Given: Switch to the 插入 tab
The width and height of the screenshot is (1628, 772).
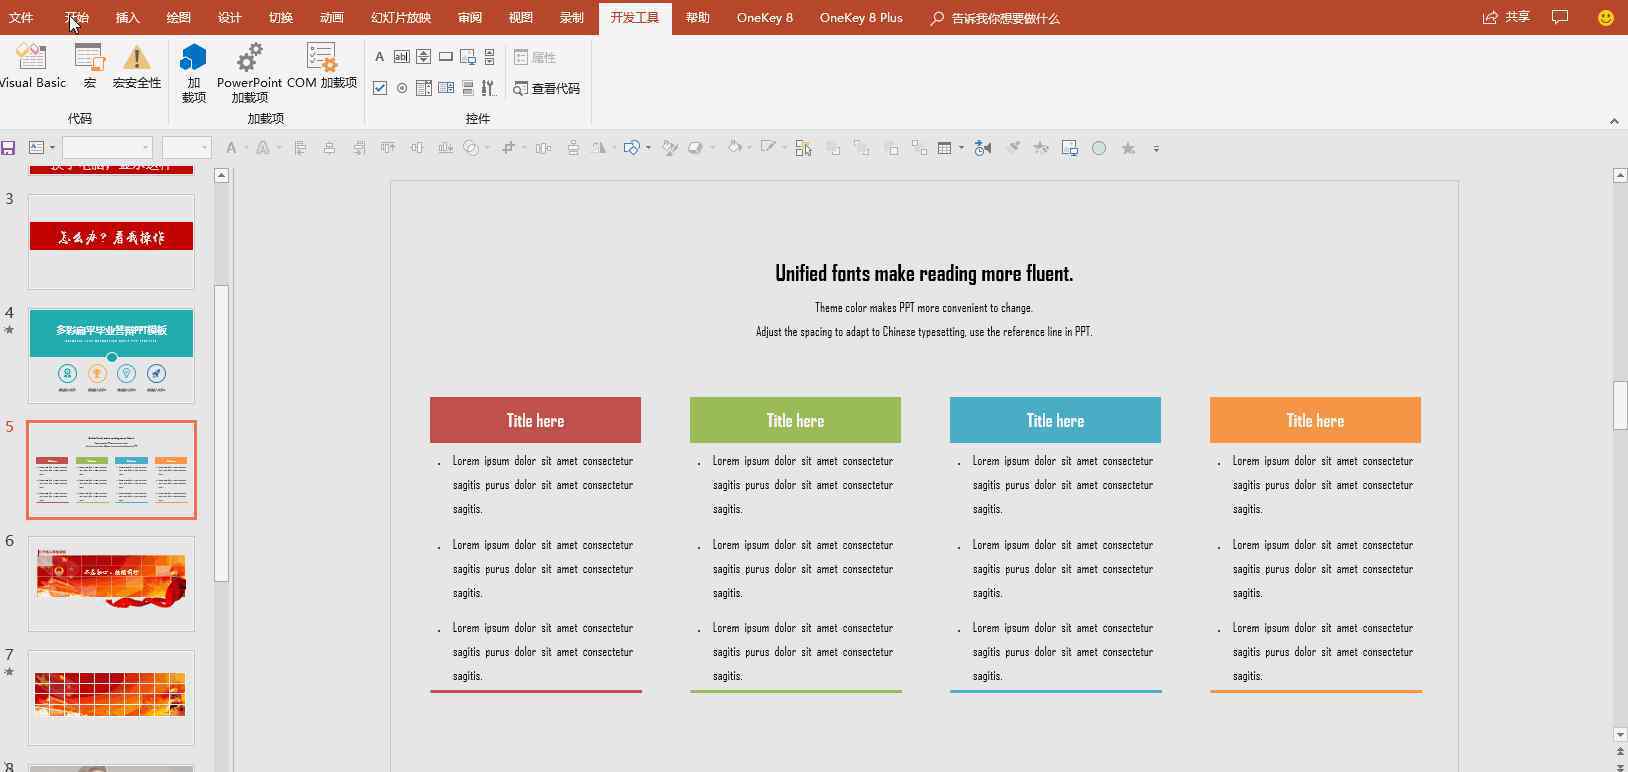Looking at the screenshot, I should [x=128, y=17].
